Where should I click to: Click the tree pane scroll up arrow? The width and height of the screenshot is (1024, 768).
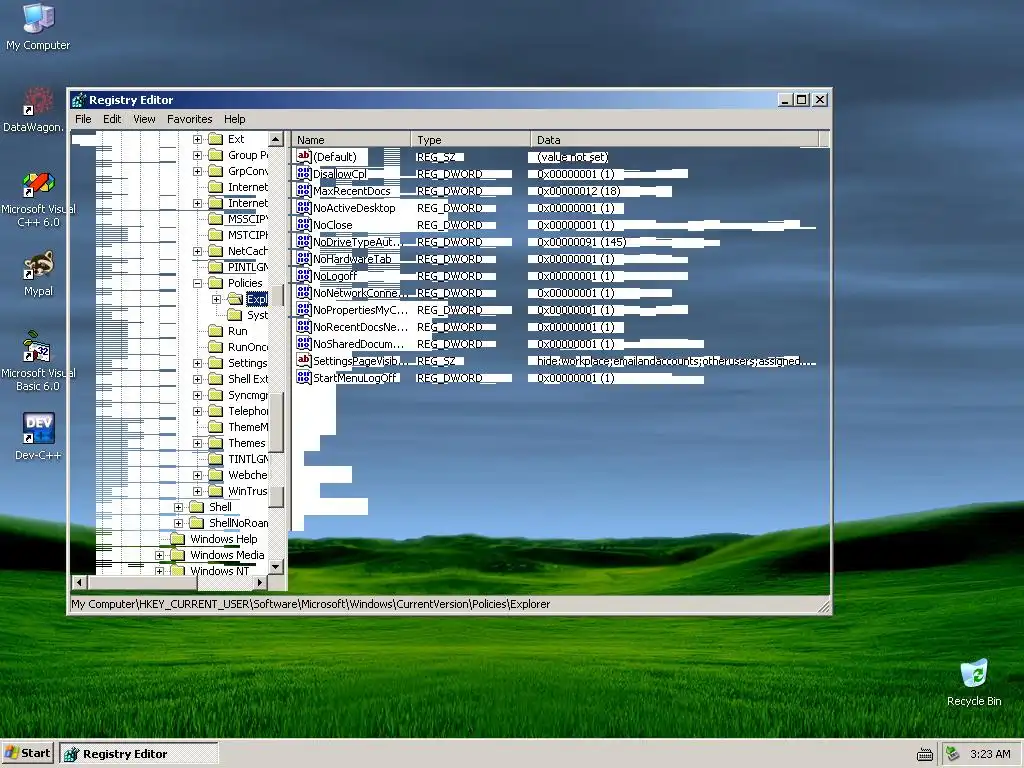click(x=276, y=139)
